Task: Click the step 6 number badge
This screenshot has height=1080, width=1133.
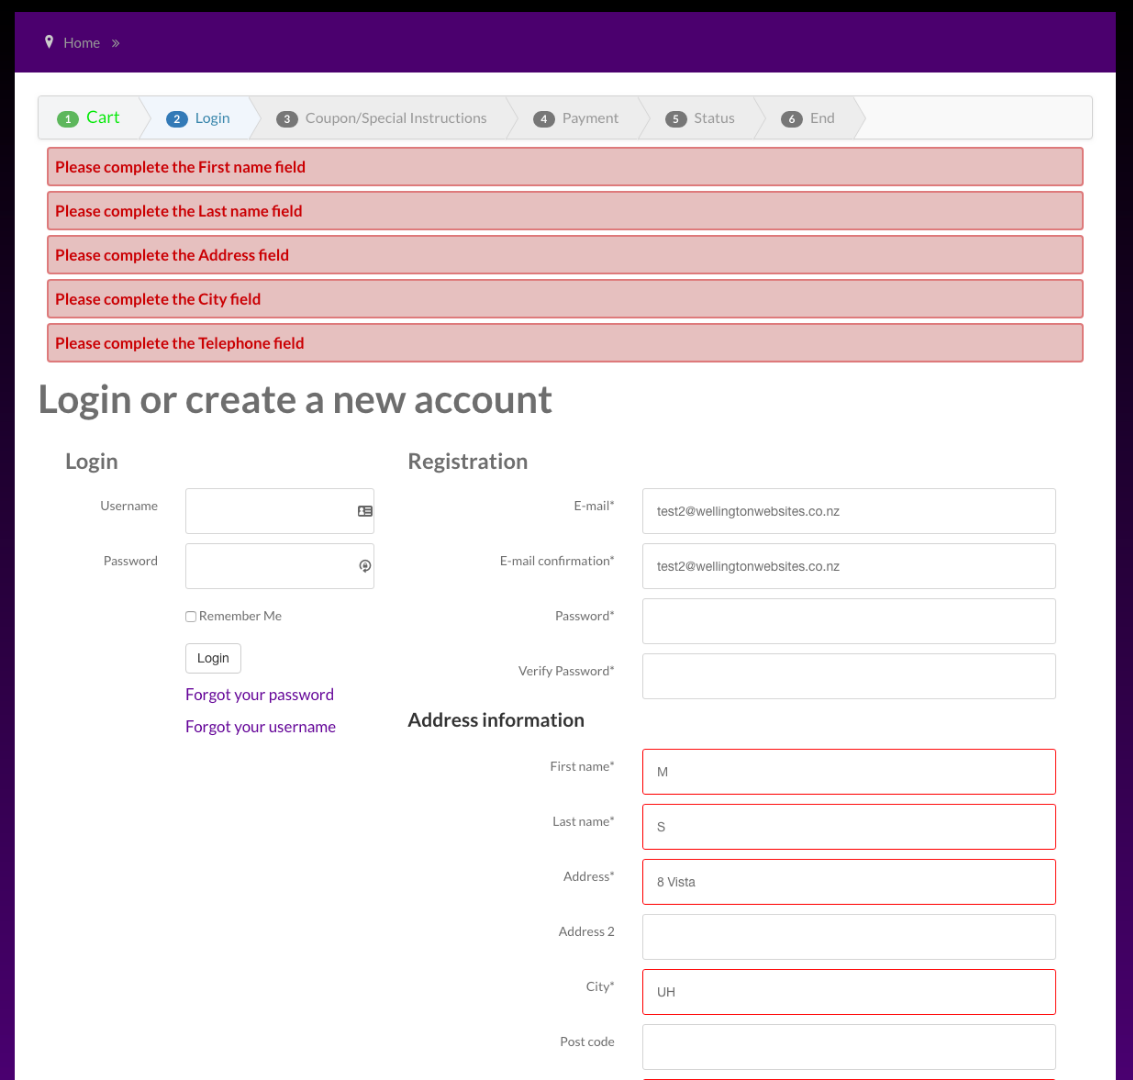Action: click(792, 119)
